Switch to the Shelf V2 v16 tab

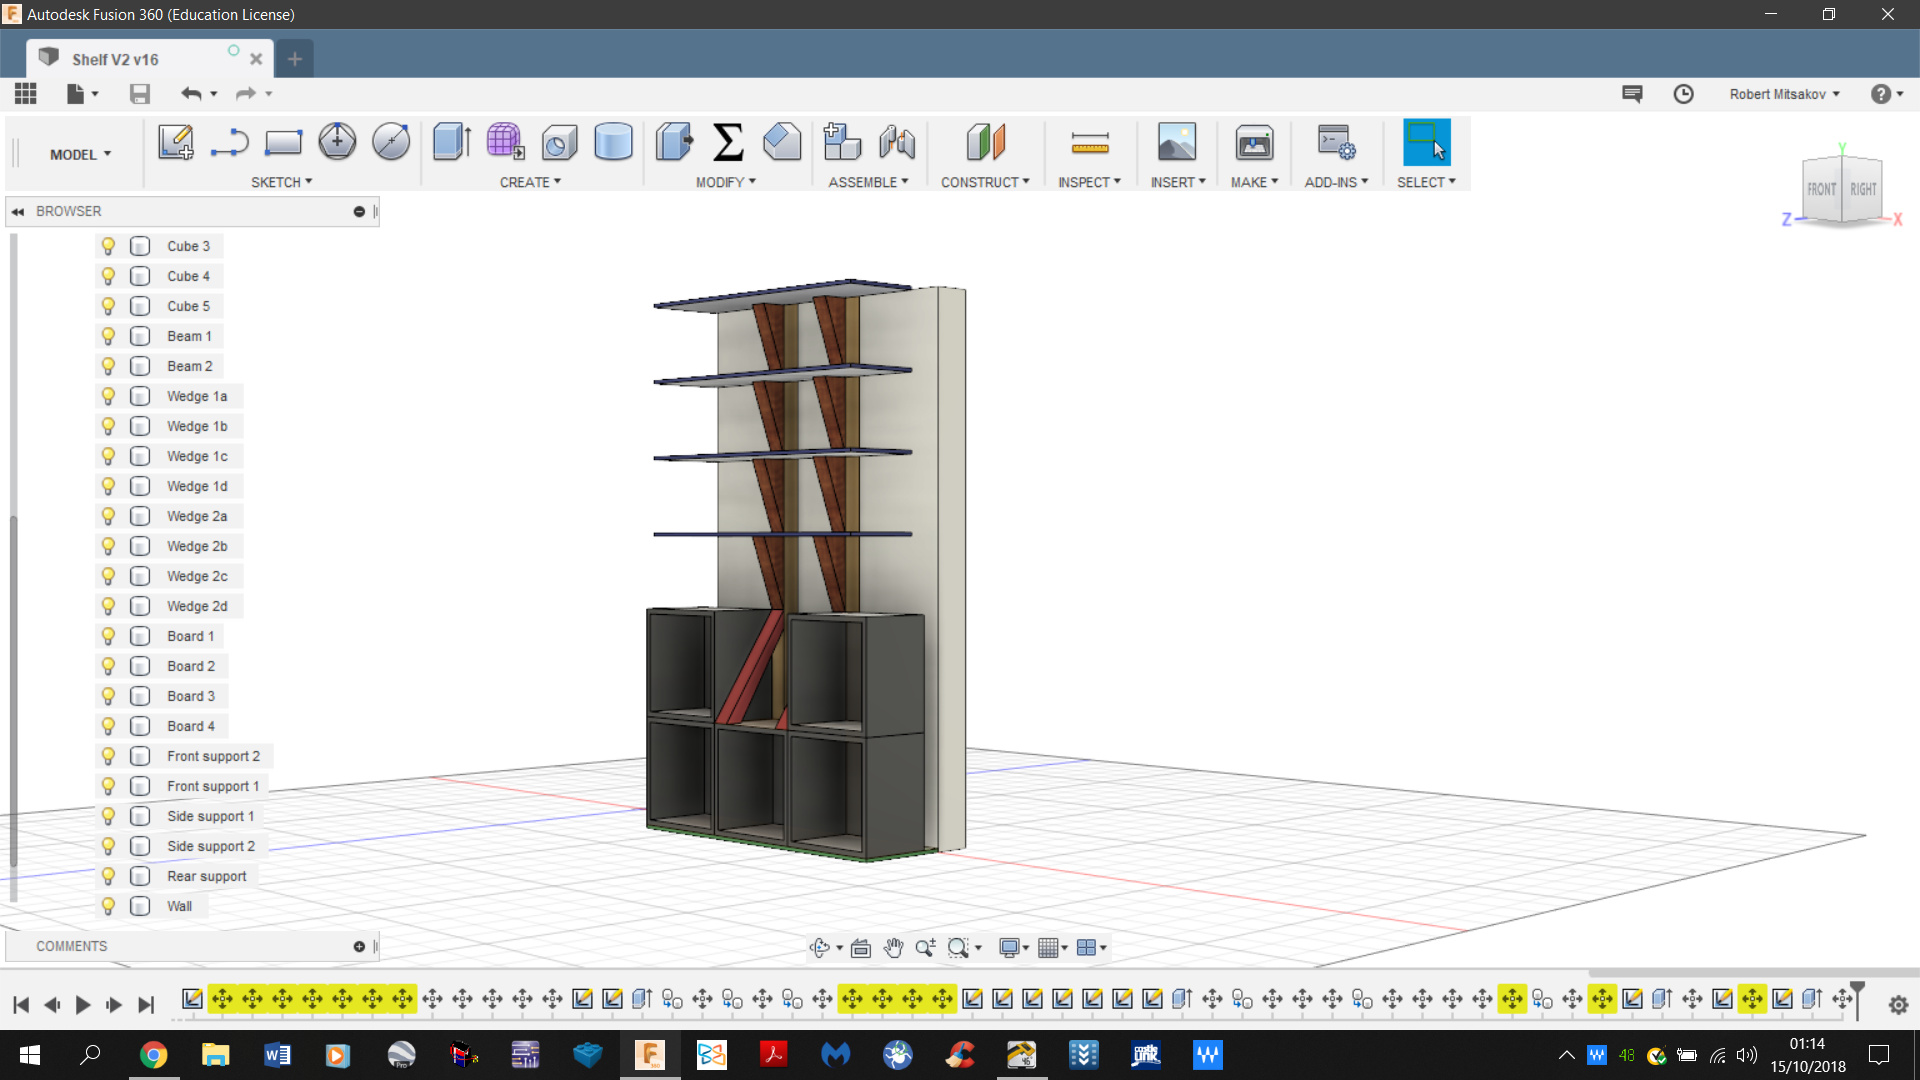click(x=149, y=59)
